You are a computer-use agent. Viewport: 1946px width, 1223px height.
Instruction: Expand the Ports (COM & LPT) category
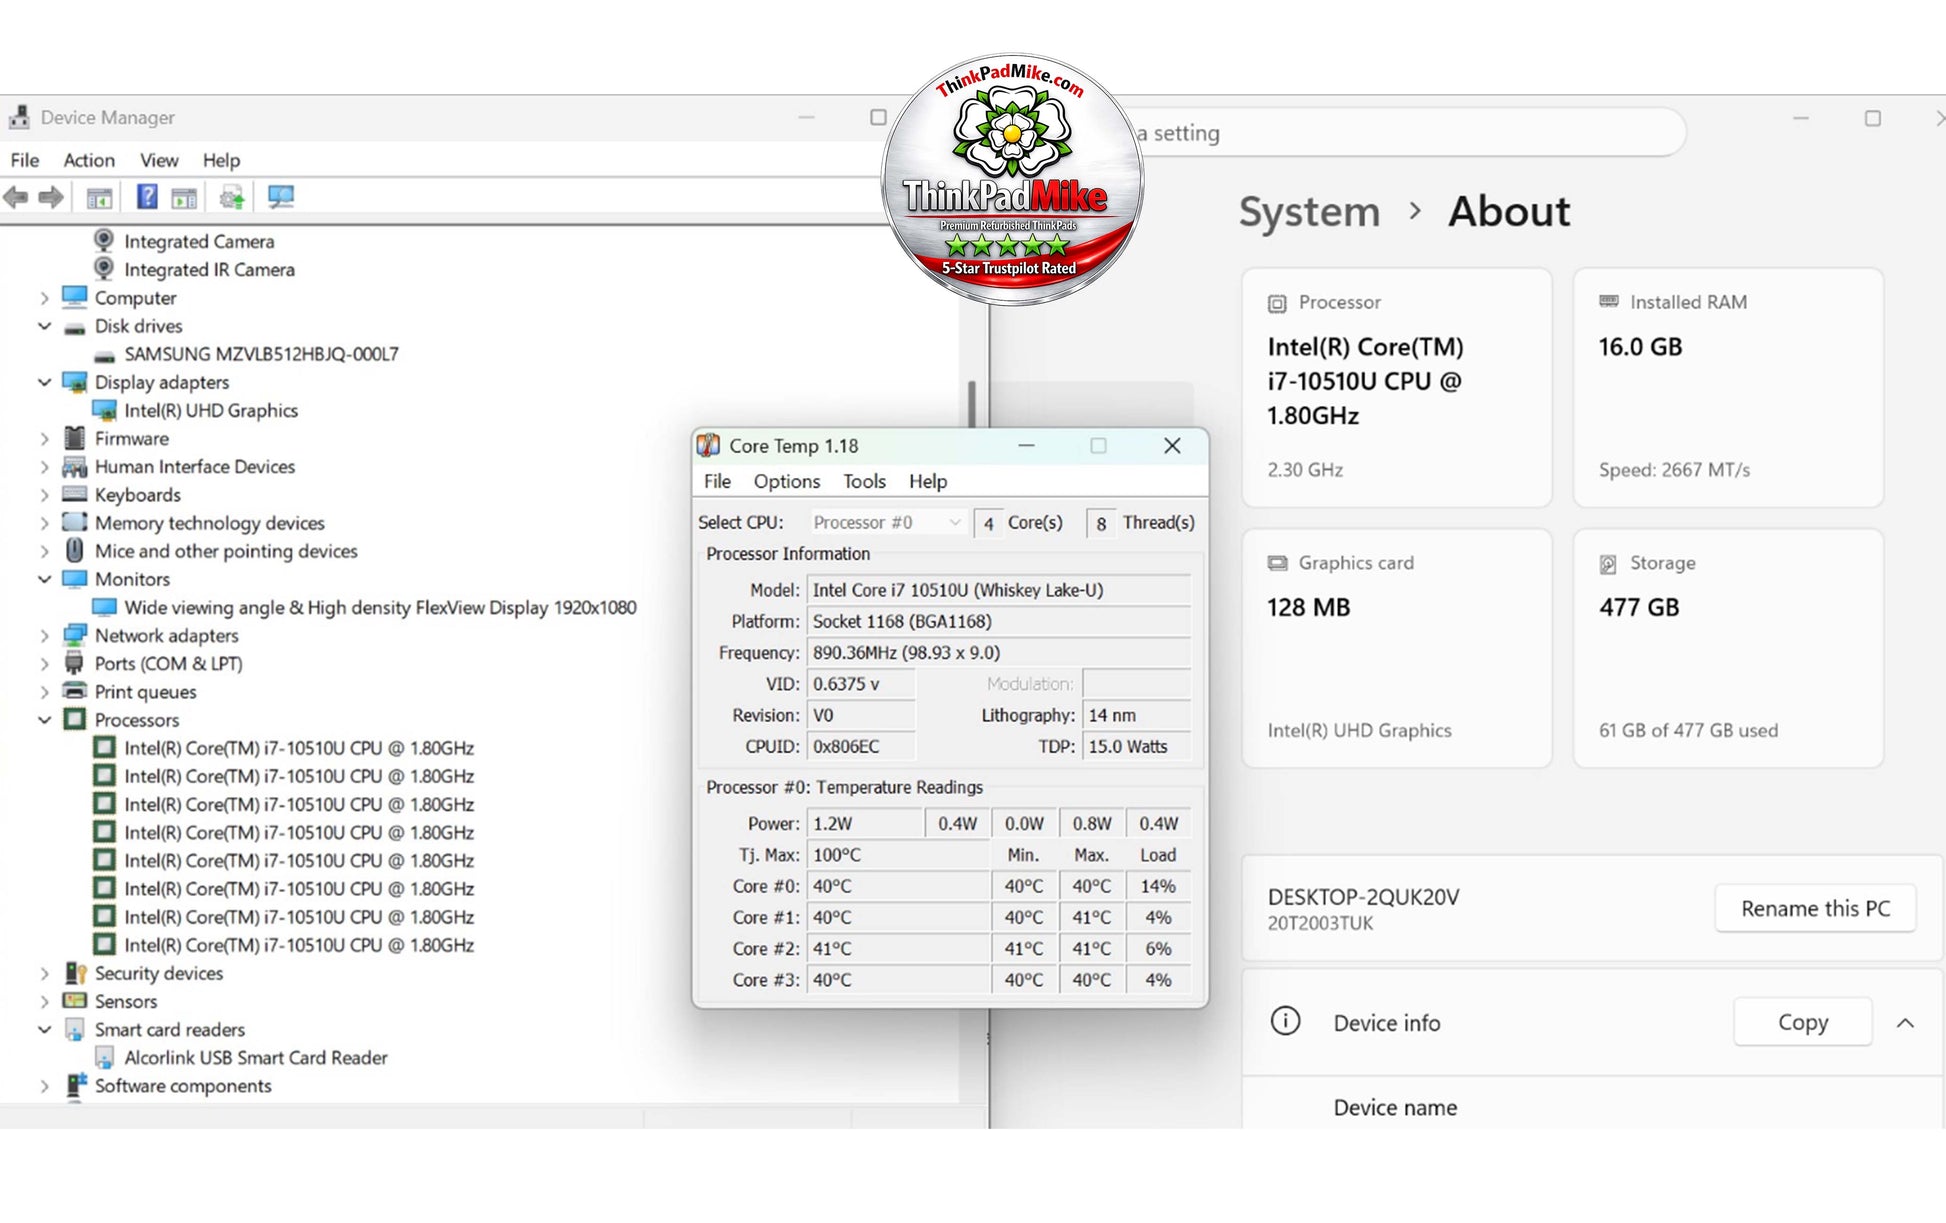coord(44,663)
